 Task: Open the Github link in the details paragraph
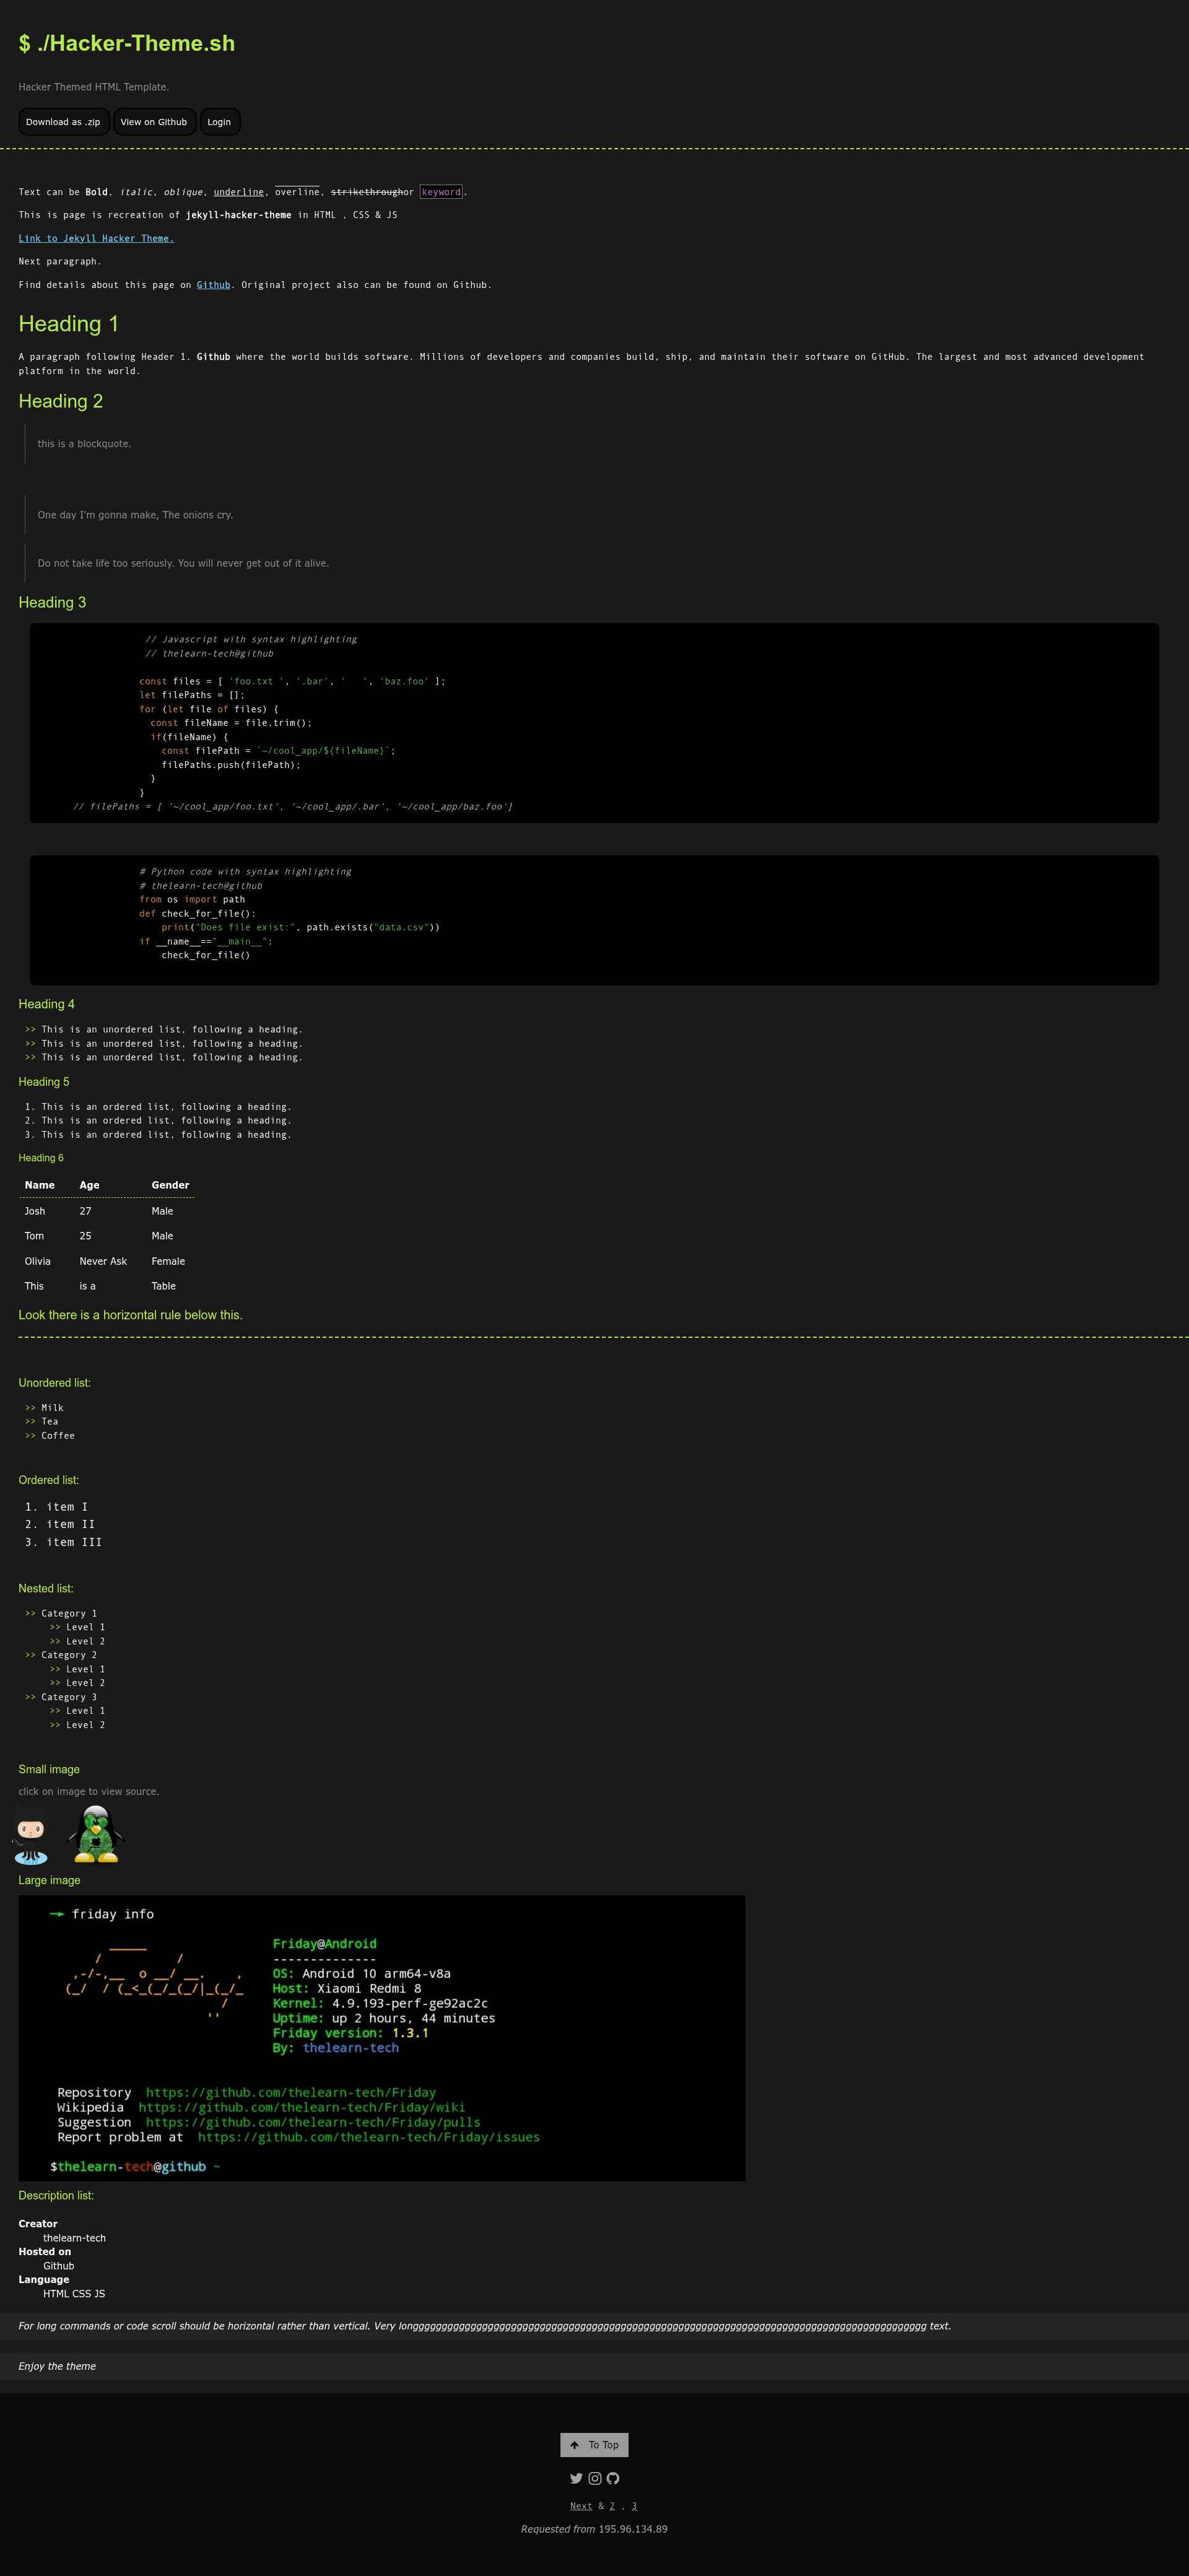(213, 285)
